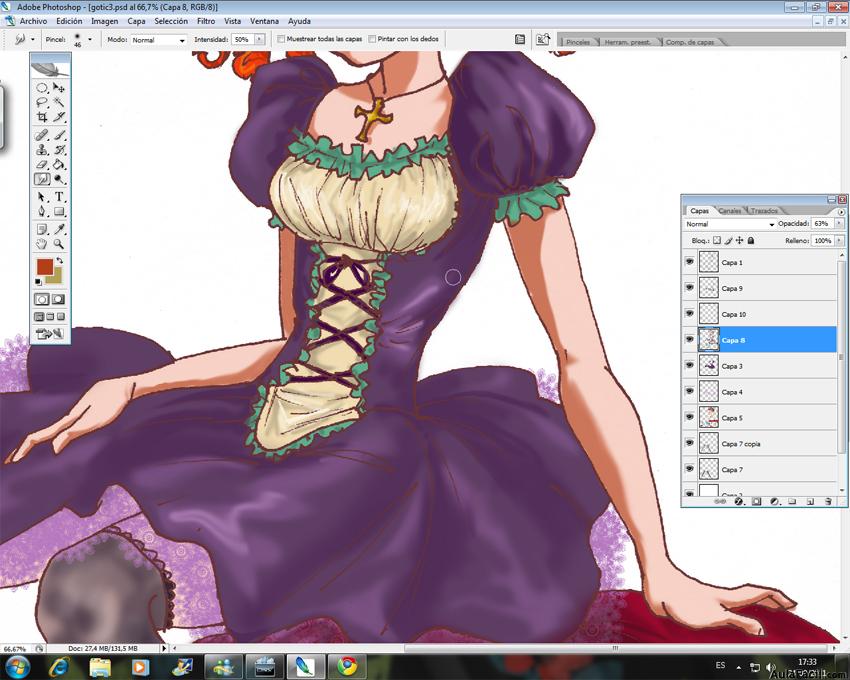
Task: Toggle lock all for layer
Action: coord(751,240)
